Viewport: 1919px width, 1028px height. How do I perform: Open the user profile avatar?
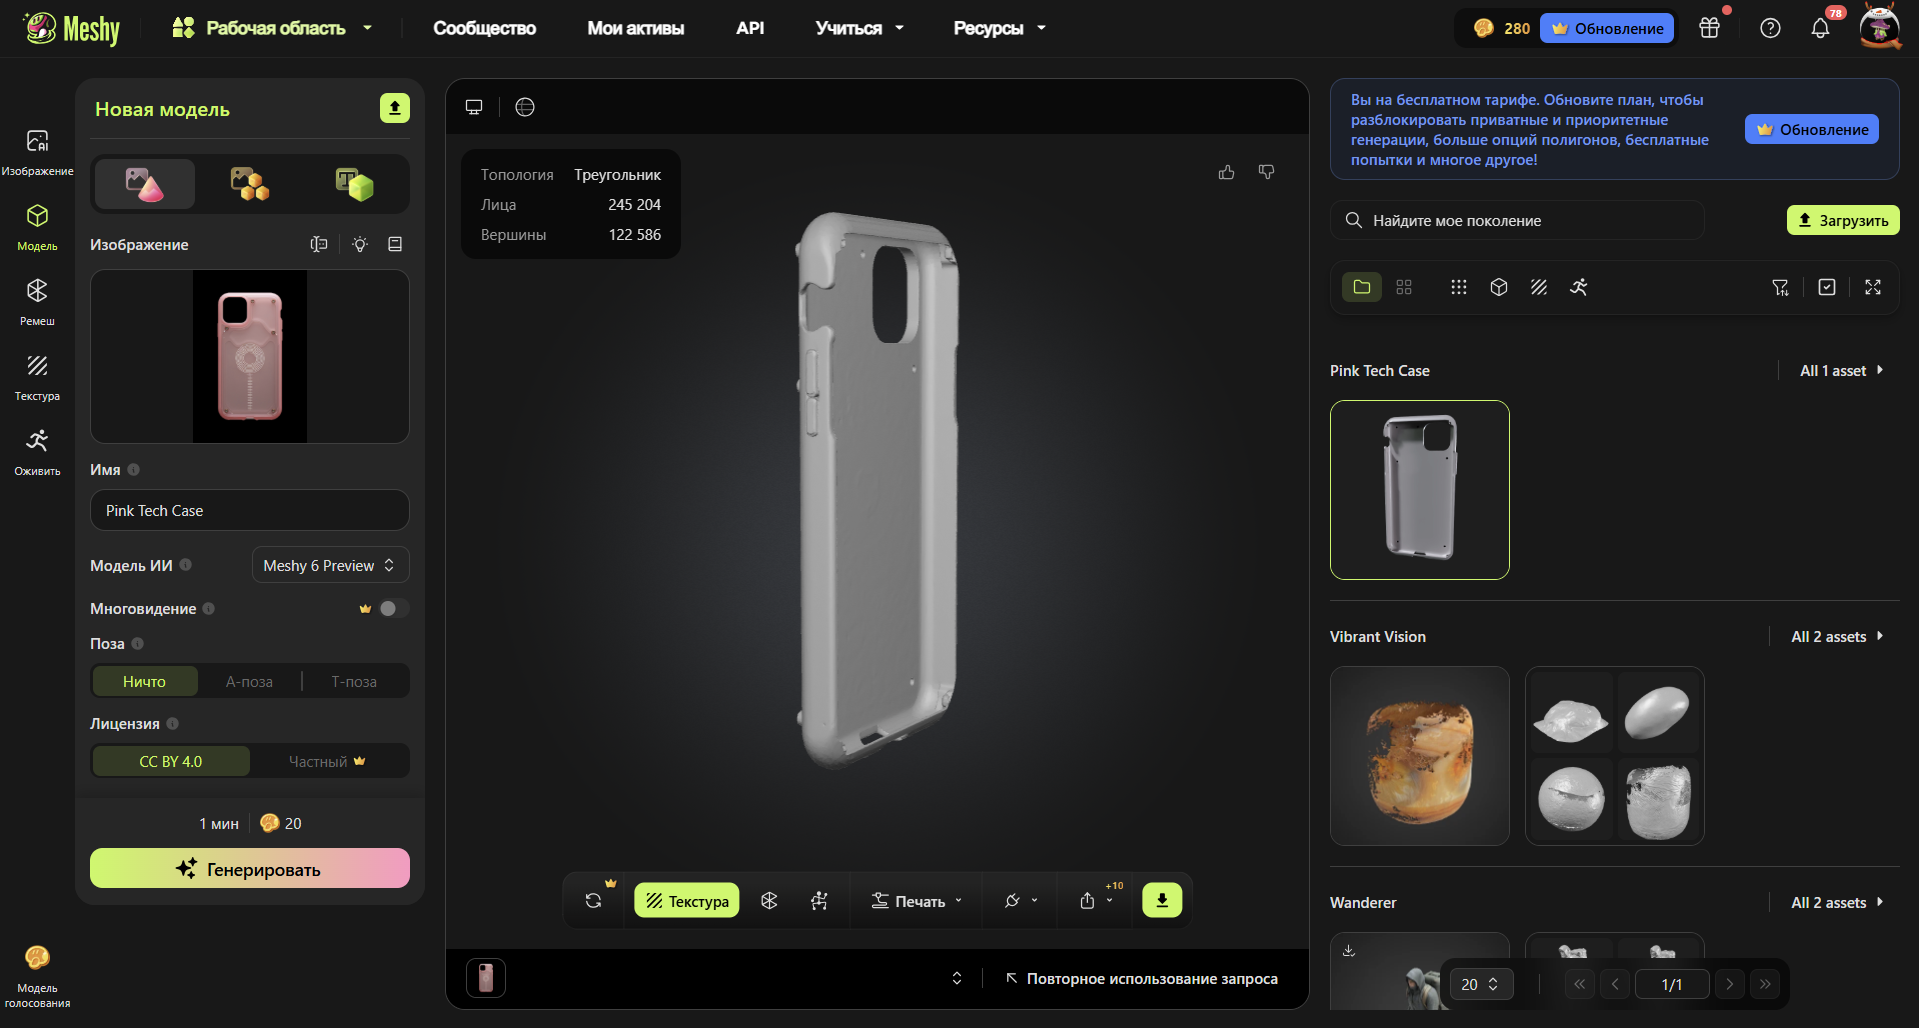(x=1880, y=27)
